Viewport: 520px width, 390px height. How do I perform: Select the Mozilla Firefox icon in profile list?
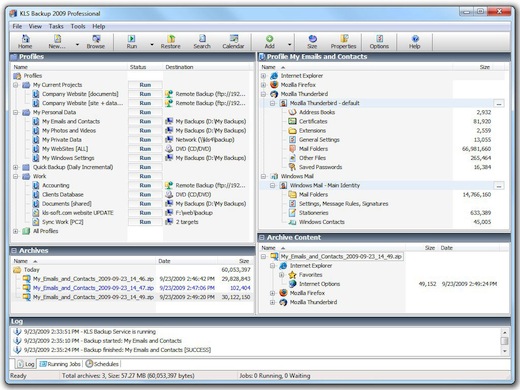274,85
